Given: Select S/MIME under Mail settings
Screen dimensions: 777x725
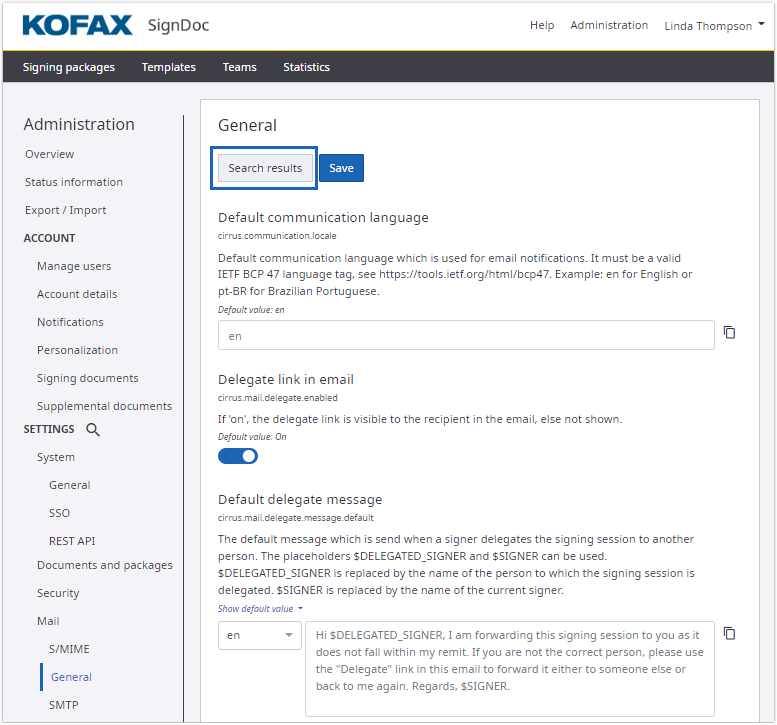Looking at the screenshot, I should pos(69,649).
